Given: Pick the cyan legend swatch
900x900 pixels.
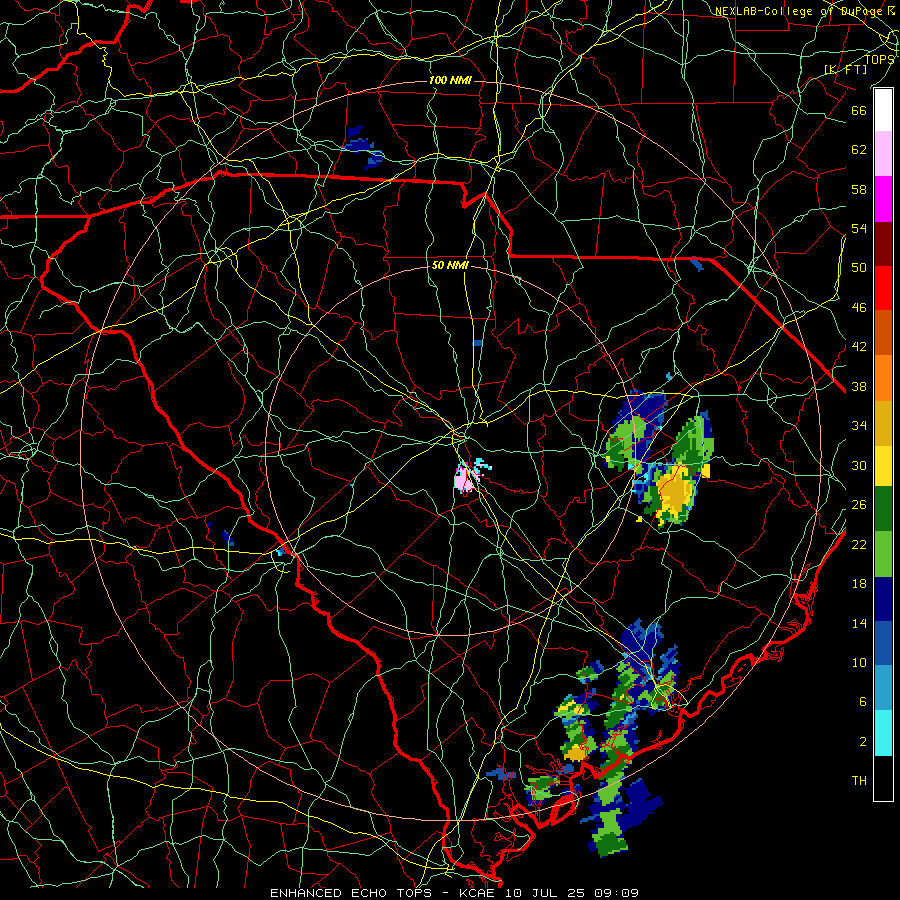Looking at the screenshot, I should [x=883, y=733].
